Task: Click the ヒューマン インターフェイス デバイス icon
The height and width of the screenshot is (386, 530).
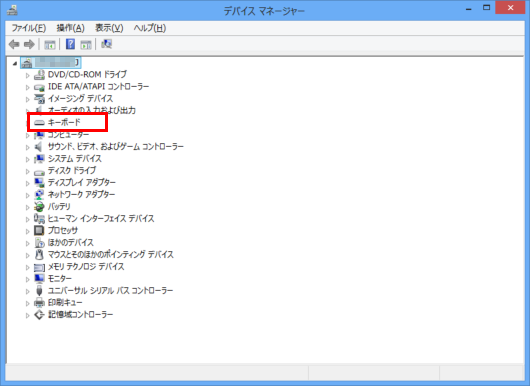Action: [39, 219]
